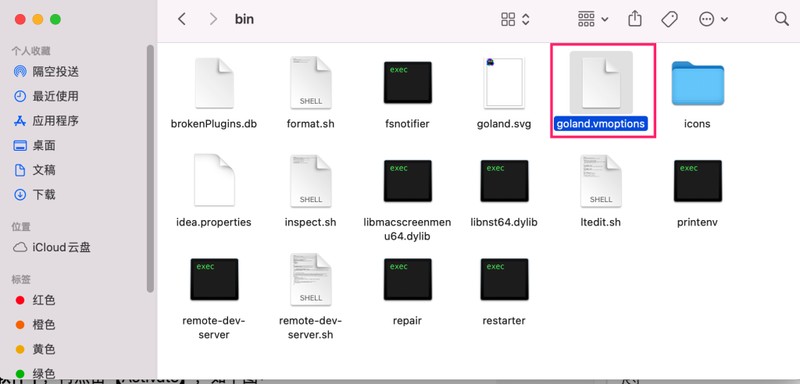Open 应用程序 (Applications) in sidebar
The width and height of the screenshot is (800, 384).
pos(46,121)
